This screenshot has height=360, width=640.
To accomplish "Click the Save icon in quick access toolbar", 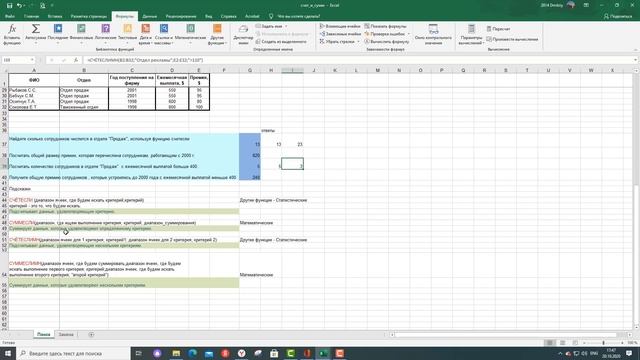I will [x=9, y=5].
